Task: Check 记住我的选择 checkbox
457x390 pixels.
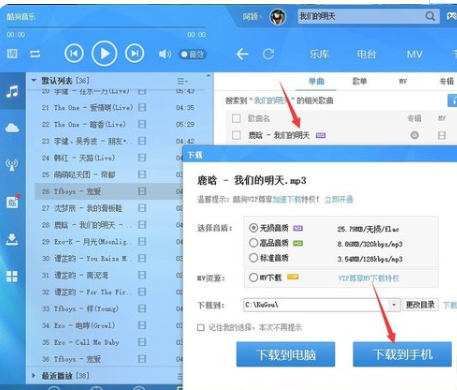Action: pos(201,328)
